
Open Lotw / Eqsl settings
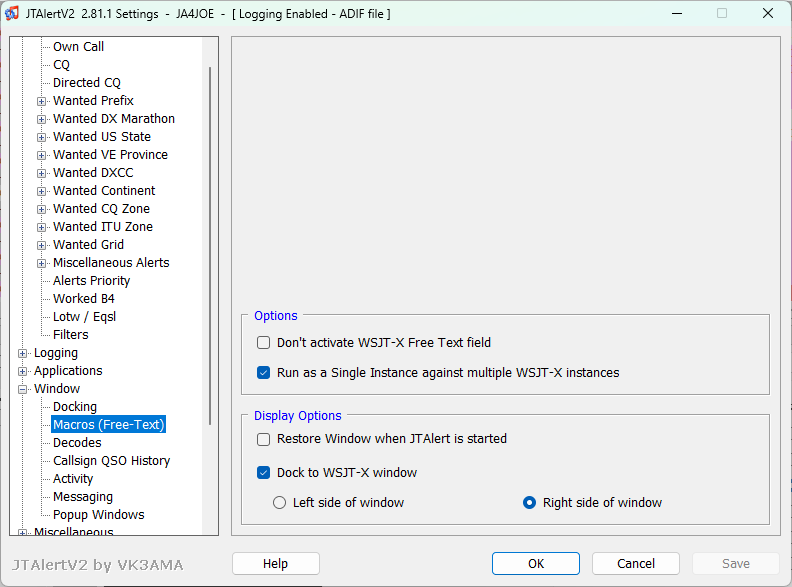[84, 317]
